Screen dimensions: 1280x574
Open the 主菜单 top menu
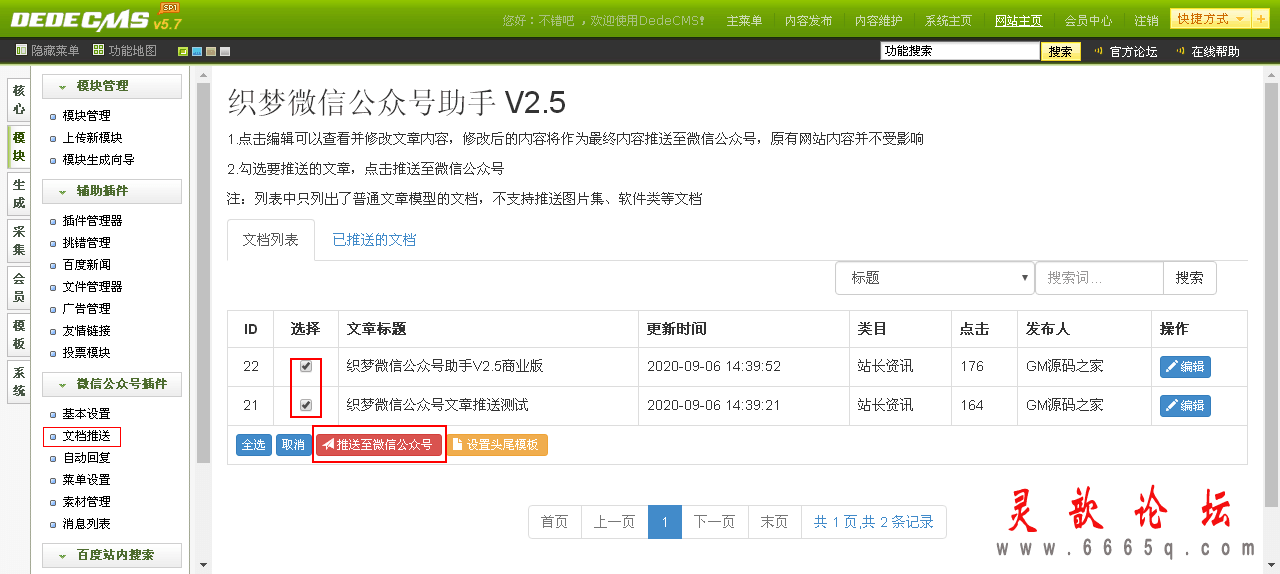click(x=744, y=20)
